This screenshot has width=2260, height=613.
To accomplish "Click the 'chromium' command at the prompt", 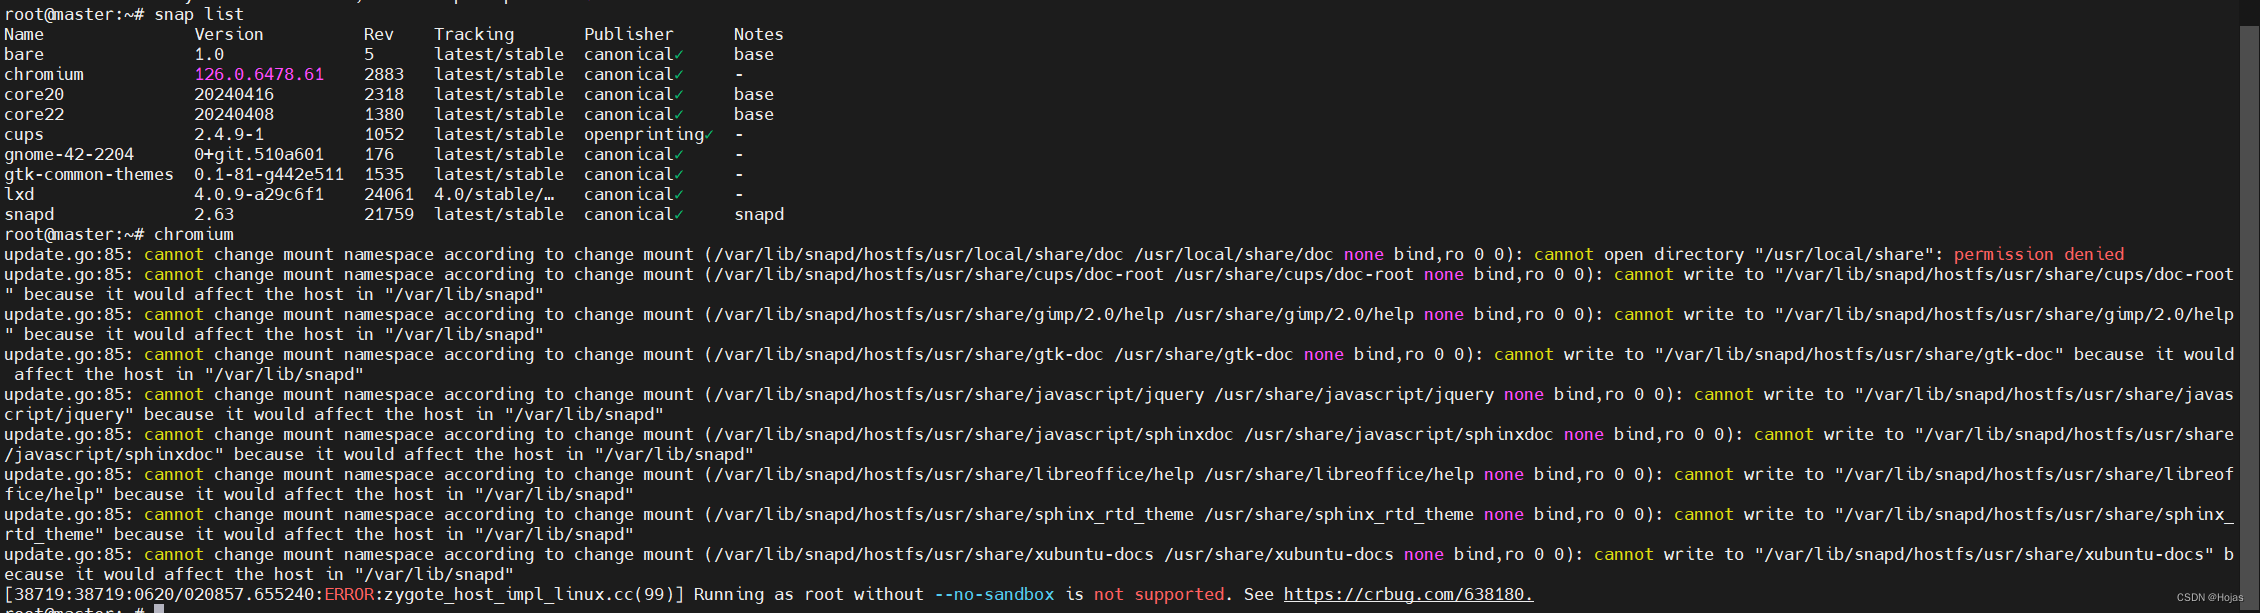I will (x=194, y=235).
